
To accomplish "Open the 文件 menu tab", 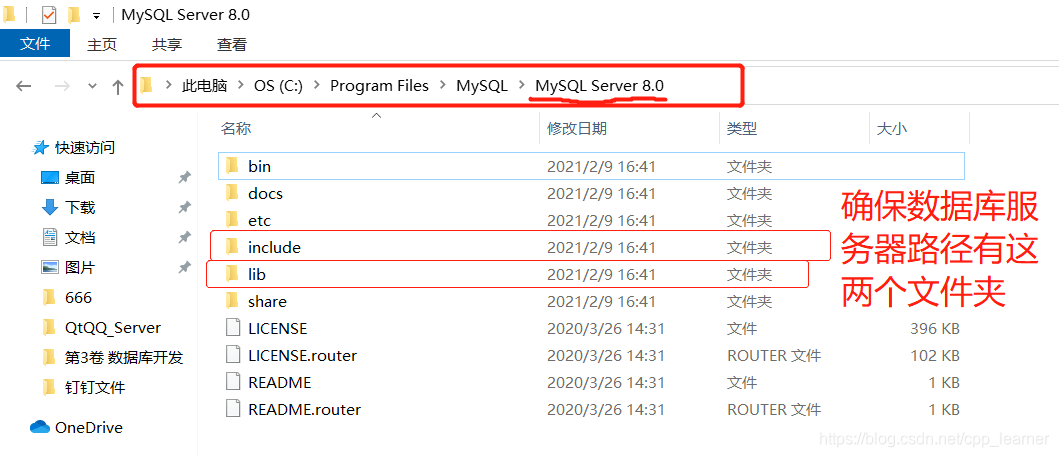I will [35, 44].
